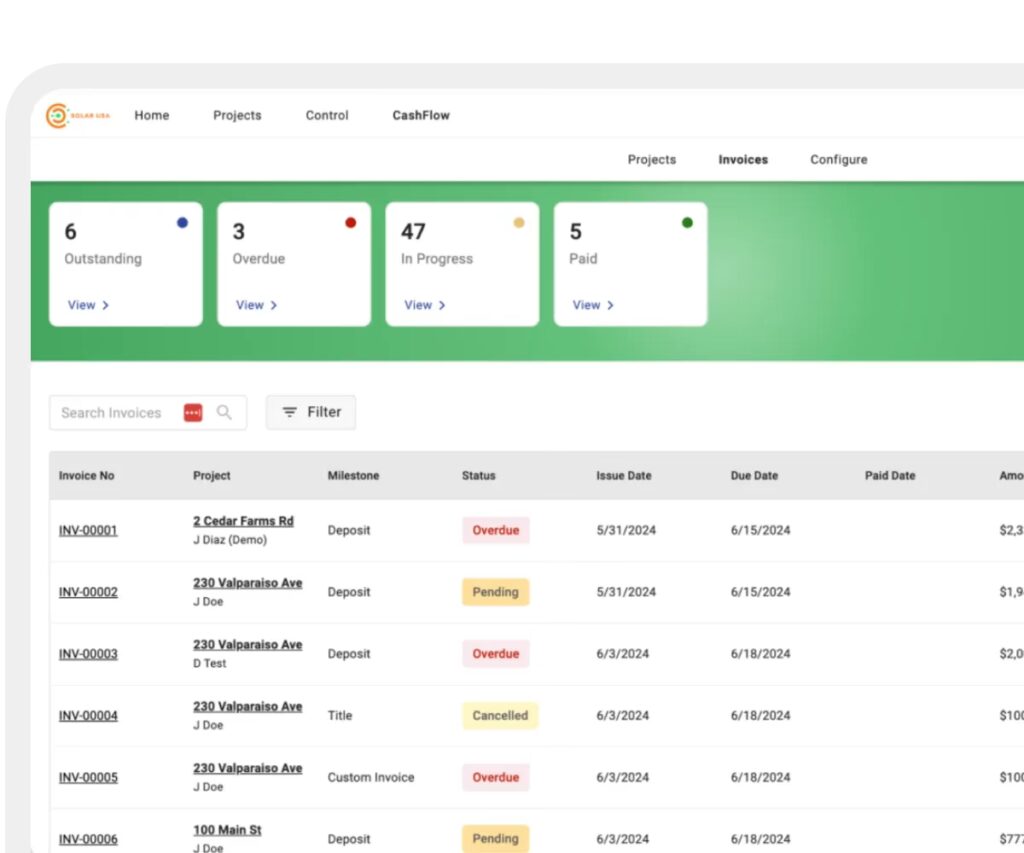1024x853 pixels.
Task: Click the Cancelled status badge on INV-00004
Action: (x=500, y=716)
